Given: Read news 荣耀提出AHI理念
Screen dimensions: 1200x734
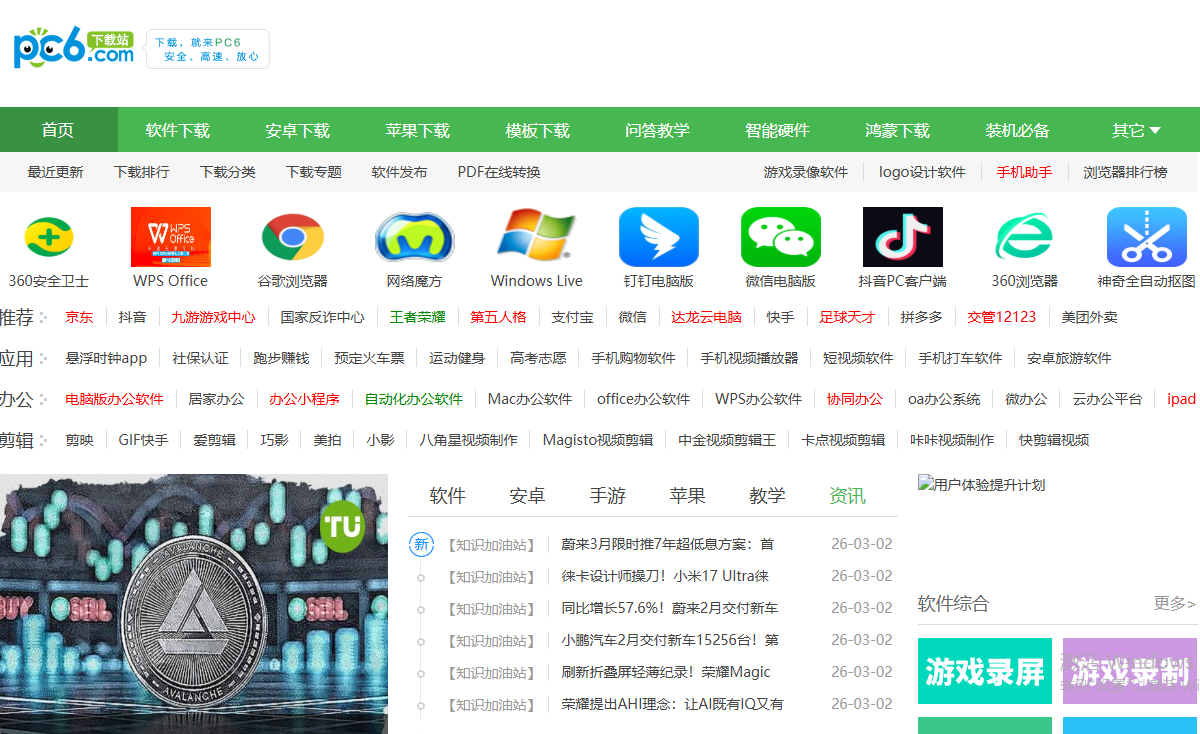Looking at the screenshot, I should 672,704.
